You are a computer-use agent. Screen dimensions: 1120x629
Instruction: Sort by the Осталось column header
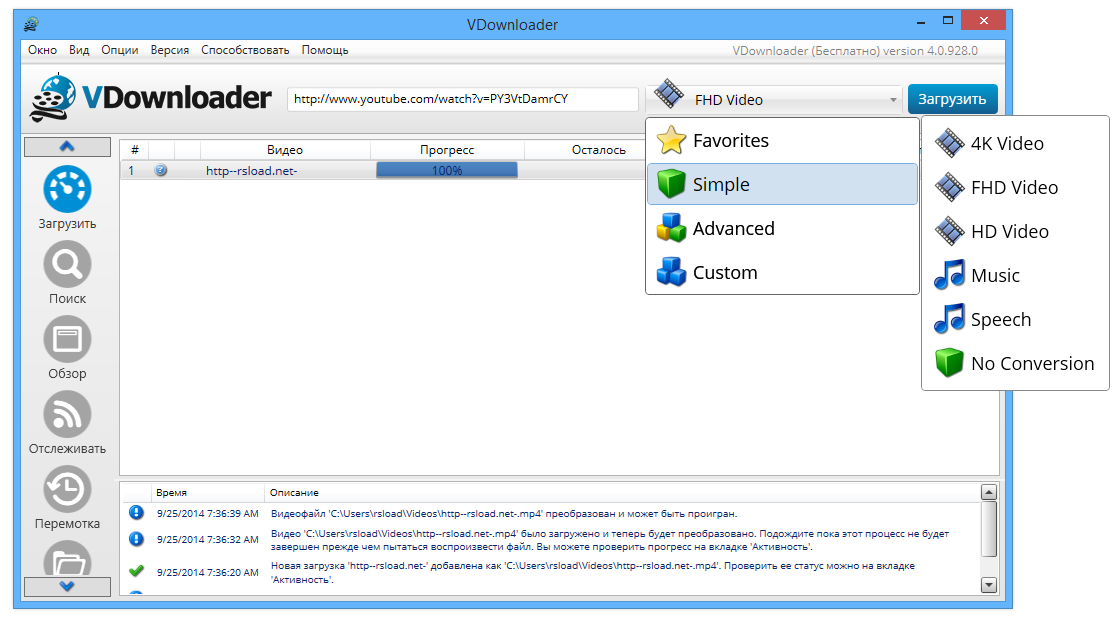(599, 150)
